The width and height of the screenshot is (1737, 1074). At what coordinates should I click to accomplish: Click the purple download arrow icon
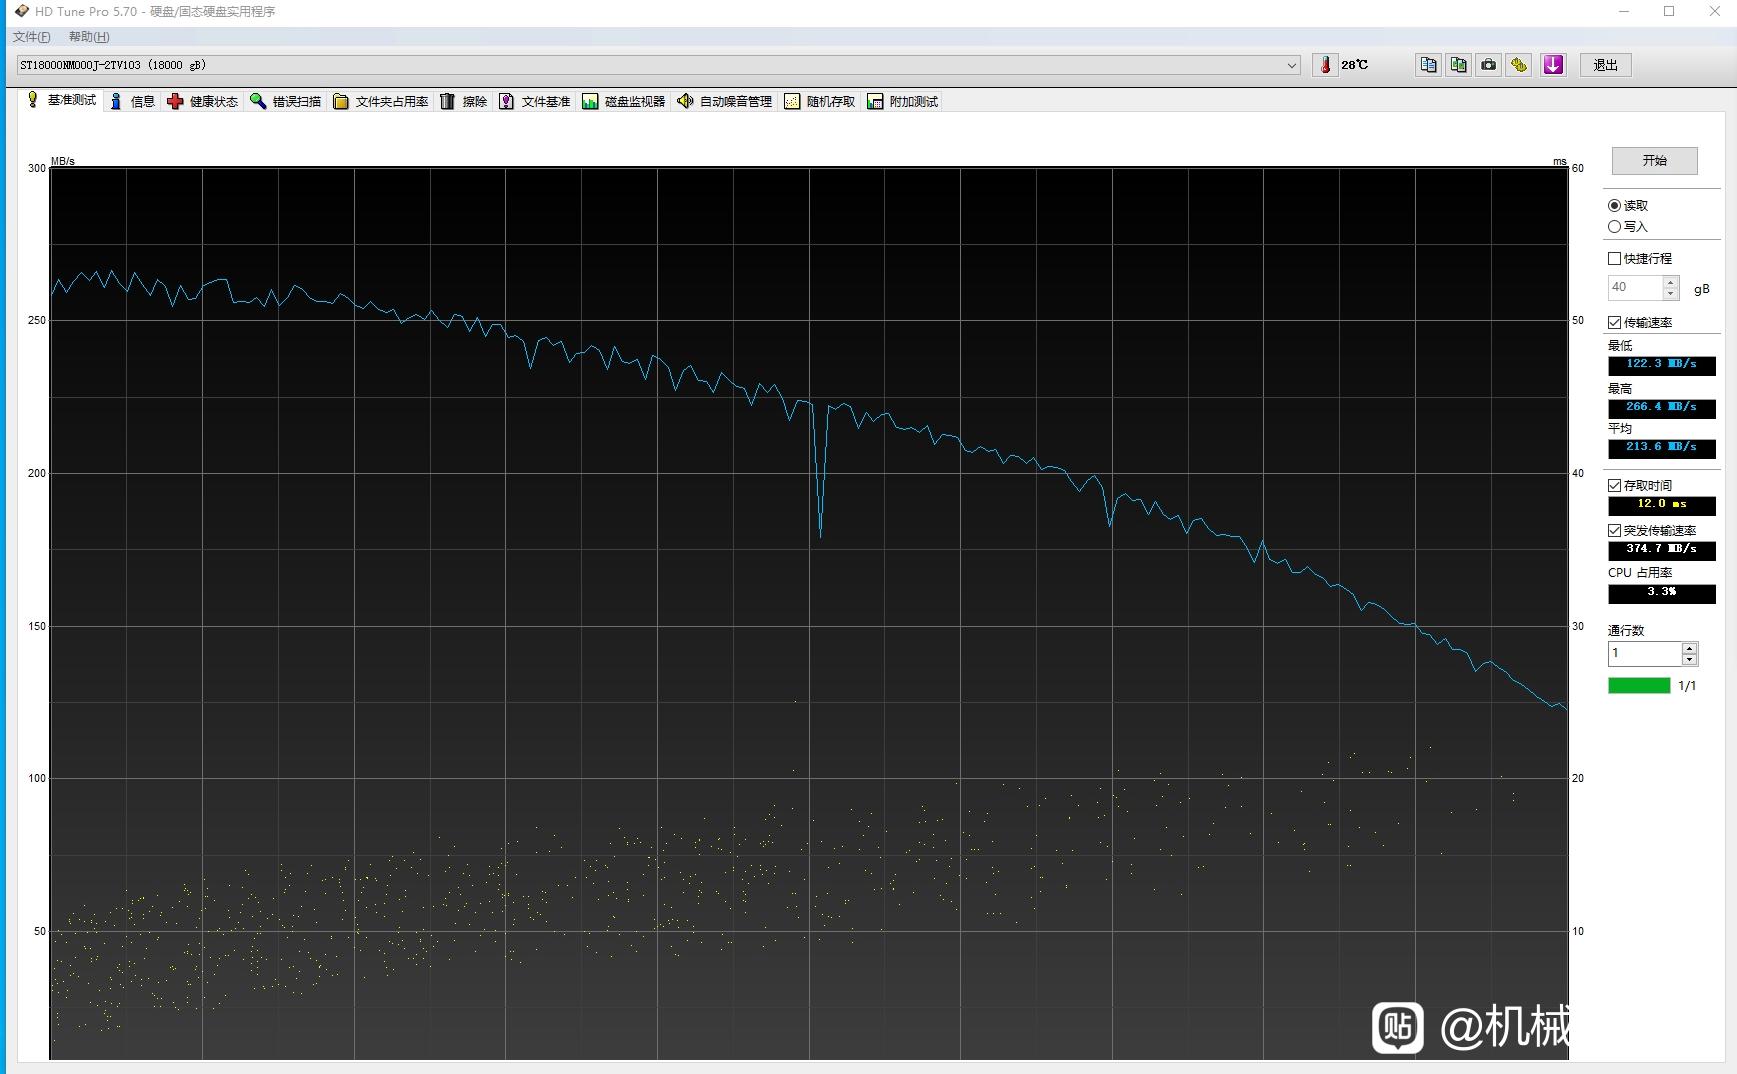pos(1553,65)
